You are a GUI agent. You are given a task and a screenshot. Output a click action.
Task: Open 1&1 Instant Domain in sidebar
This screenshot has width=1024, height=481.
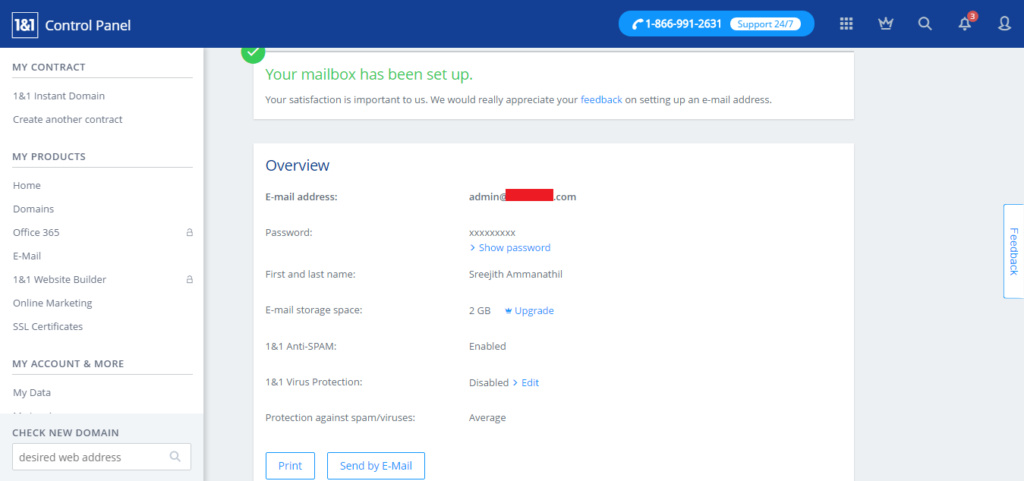click(59, 96)
